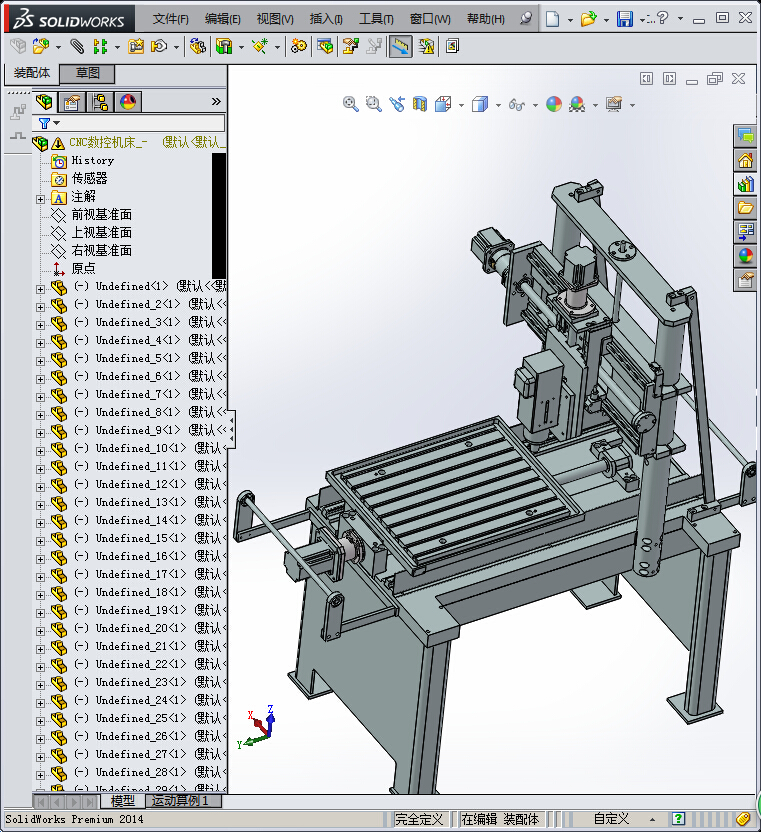Switch to the 运动算例1 motion study tab
This screenshot has width=761, height=832.
(x=179, y=802)
